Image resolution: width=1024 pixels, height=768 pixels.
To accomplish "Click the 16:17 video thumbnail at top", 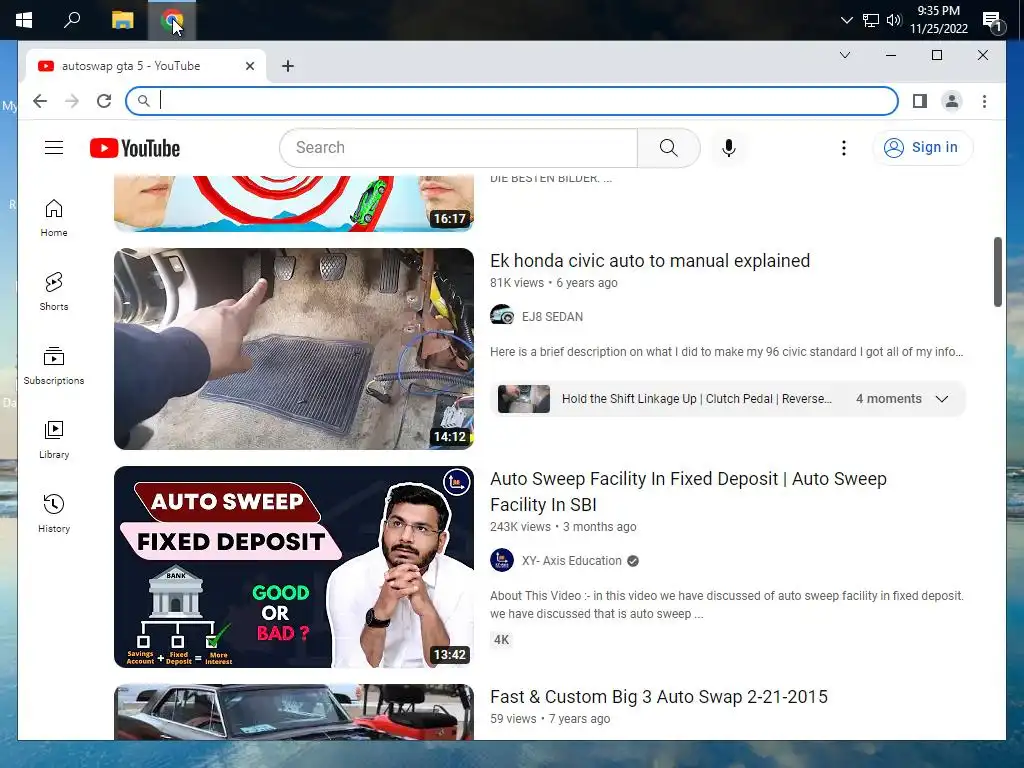I will (294, 203).
